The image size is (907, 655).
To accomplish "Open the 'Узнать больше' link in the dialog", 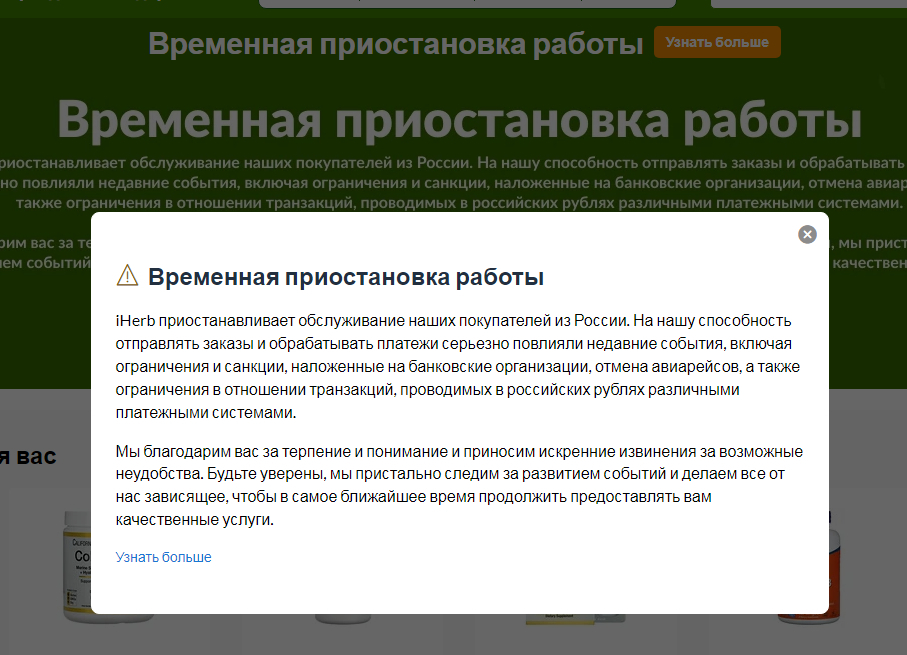I will [x=163, y=557].
